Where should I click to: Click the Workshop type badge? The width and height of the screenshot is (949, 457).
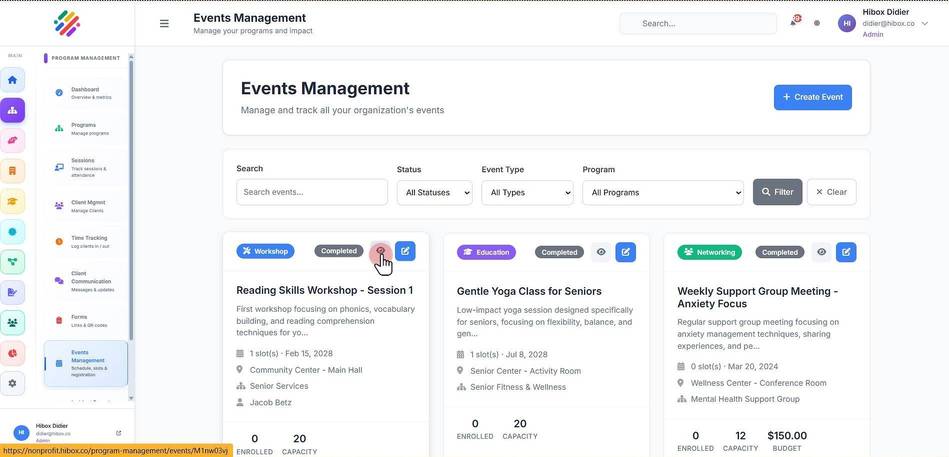tap(265, 251)
